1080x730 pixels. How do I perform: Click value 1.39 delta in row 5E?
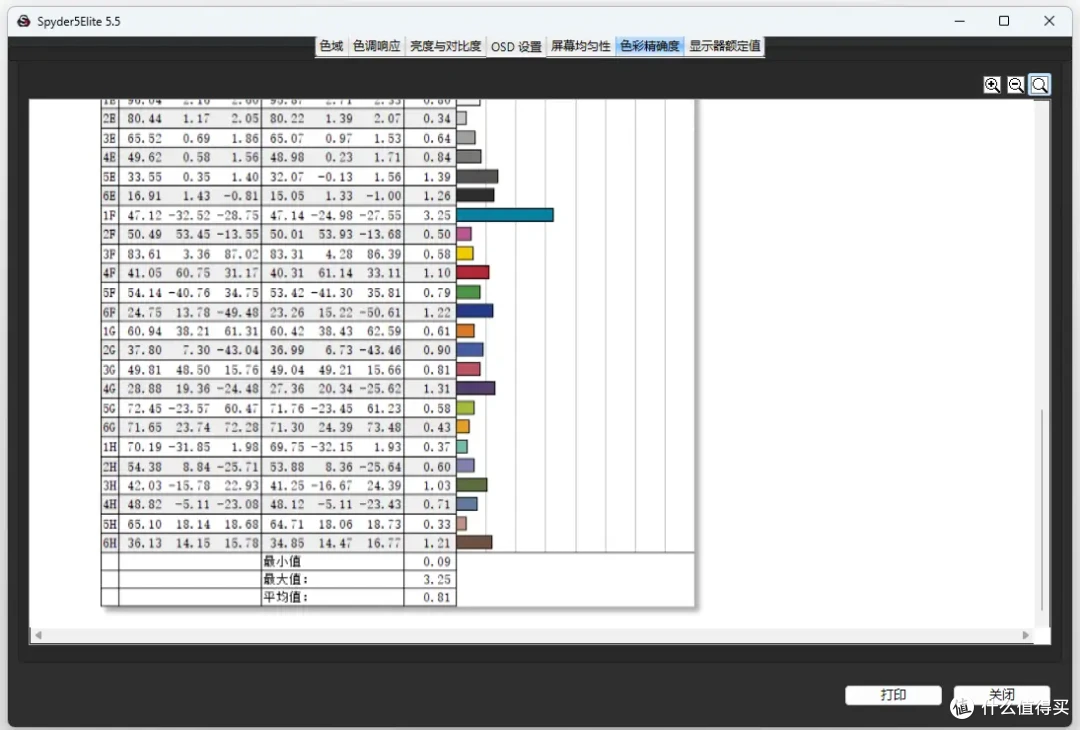tap(437, 177)
